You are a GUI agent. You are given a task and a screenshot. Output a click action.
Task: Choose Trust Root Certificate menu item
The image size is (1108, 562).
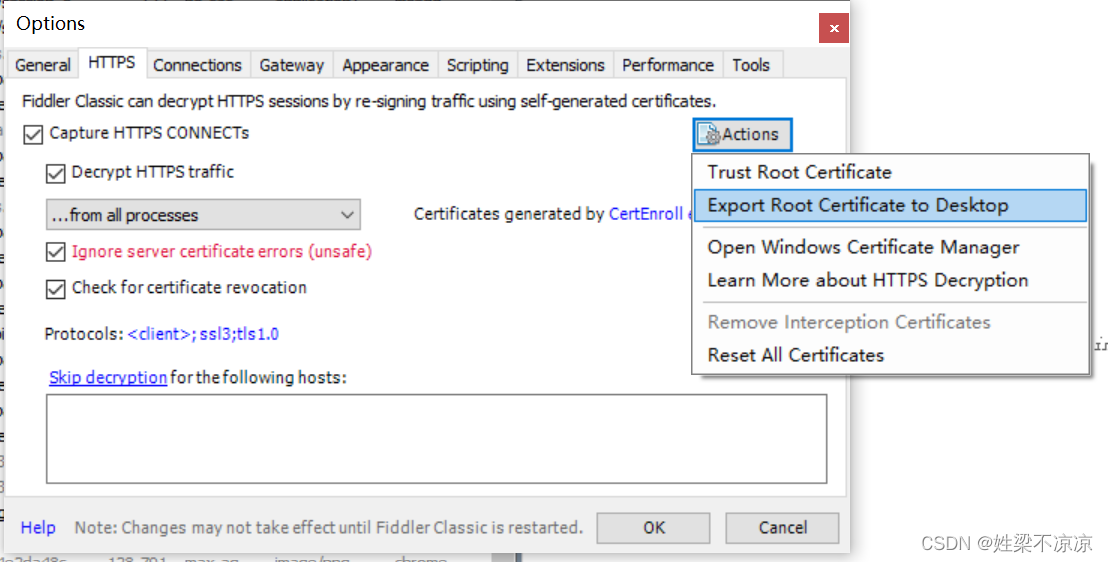(890, 172)
